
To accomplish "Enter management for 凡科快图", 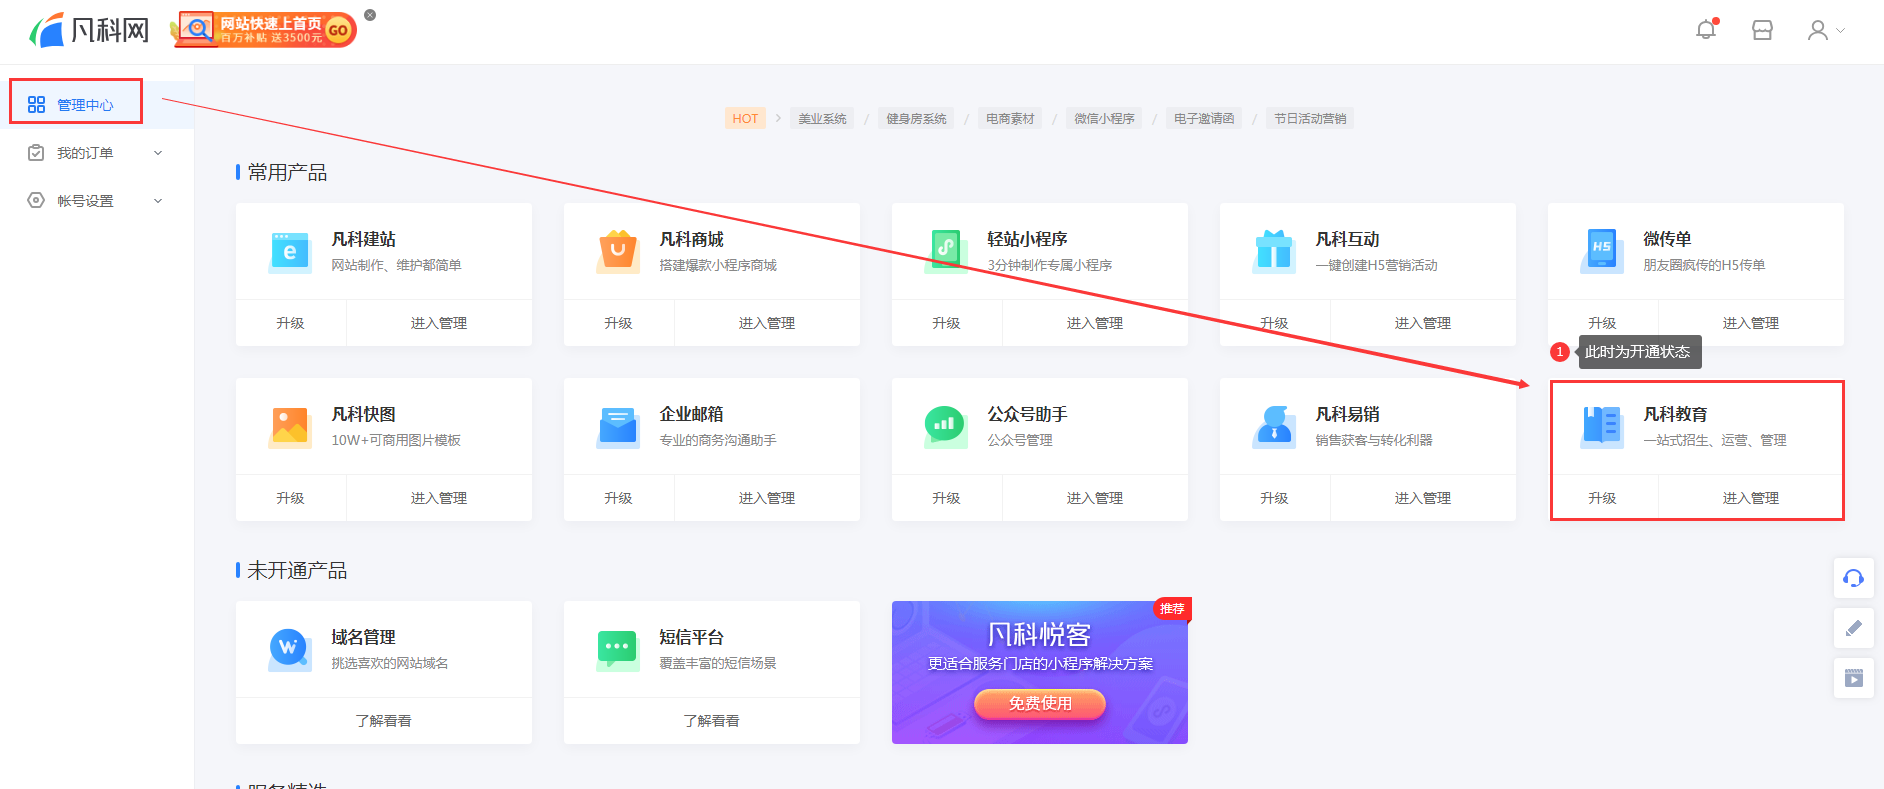I will [x=439, y=498].
